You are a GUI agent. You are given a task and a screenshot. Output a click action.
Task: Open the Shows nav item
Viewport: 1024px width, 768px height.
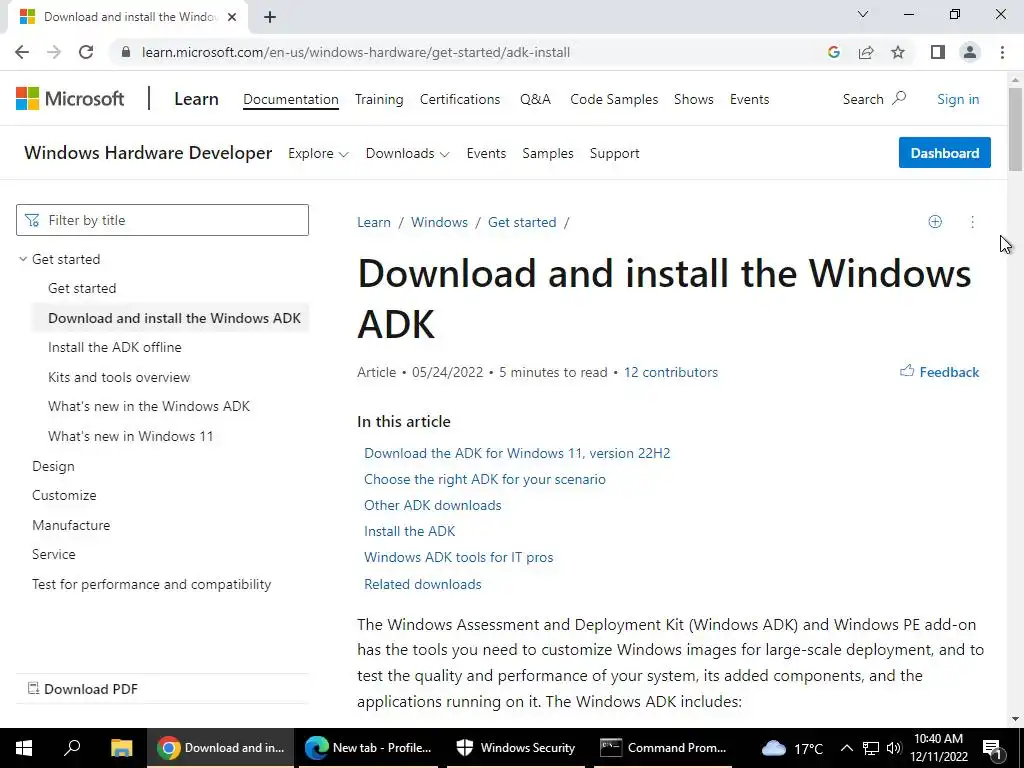[694, 99]
